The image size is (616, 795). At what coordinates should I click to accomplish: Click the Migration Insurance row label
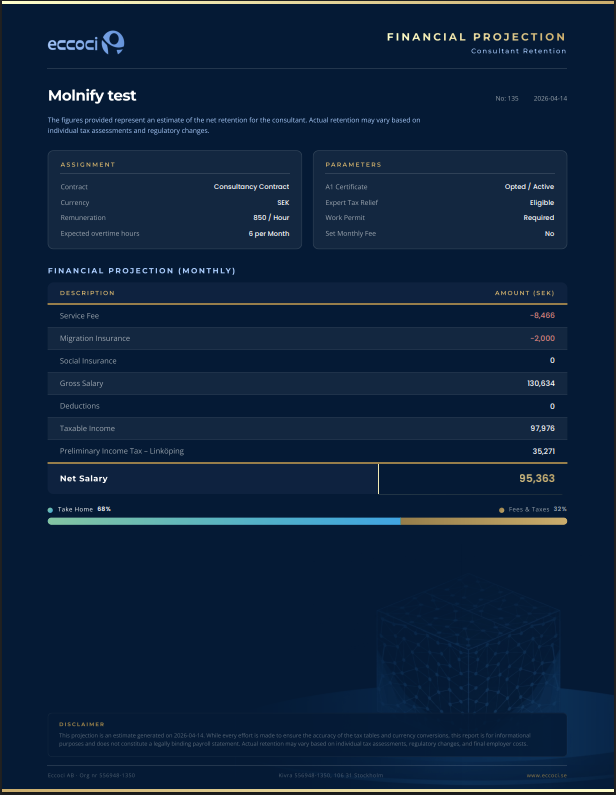coord(95,338)
